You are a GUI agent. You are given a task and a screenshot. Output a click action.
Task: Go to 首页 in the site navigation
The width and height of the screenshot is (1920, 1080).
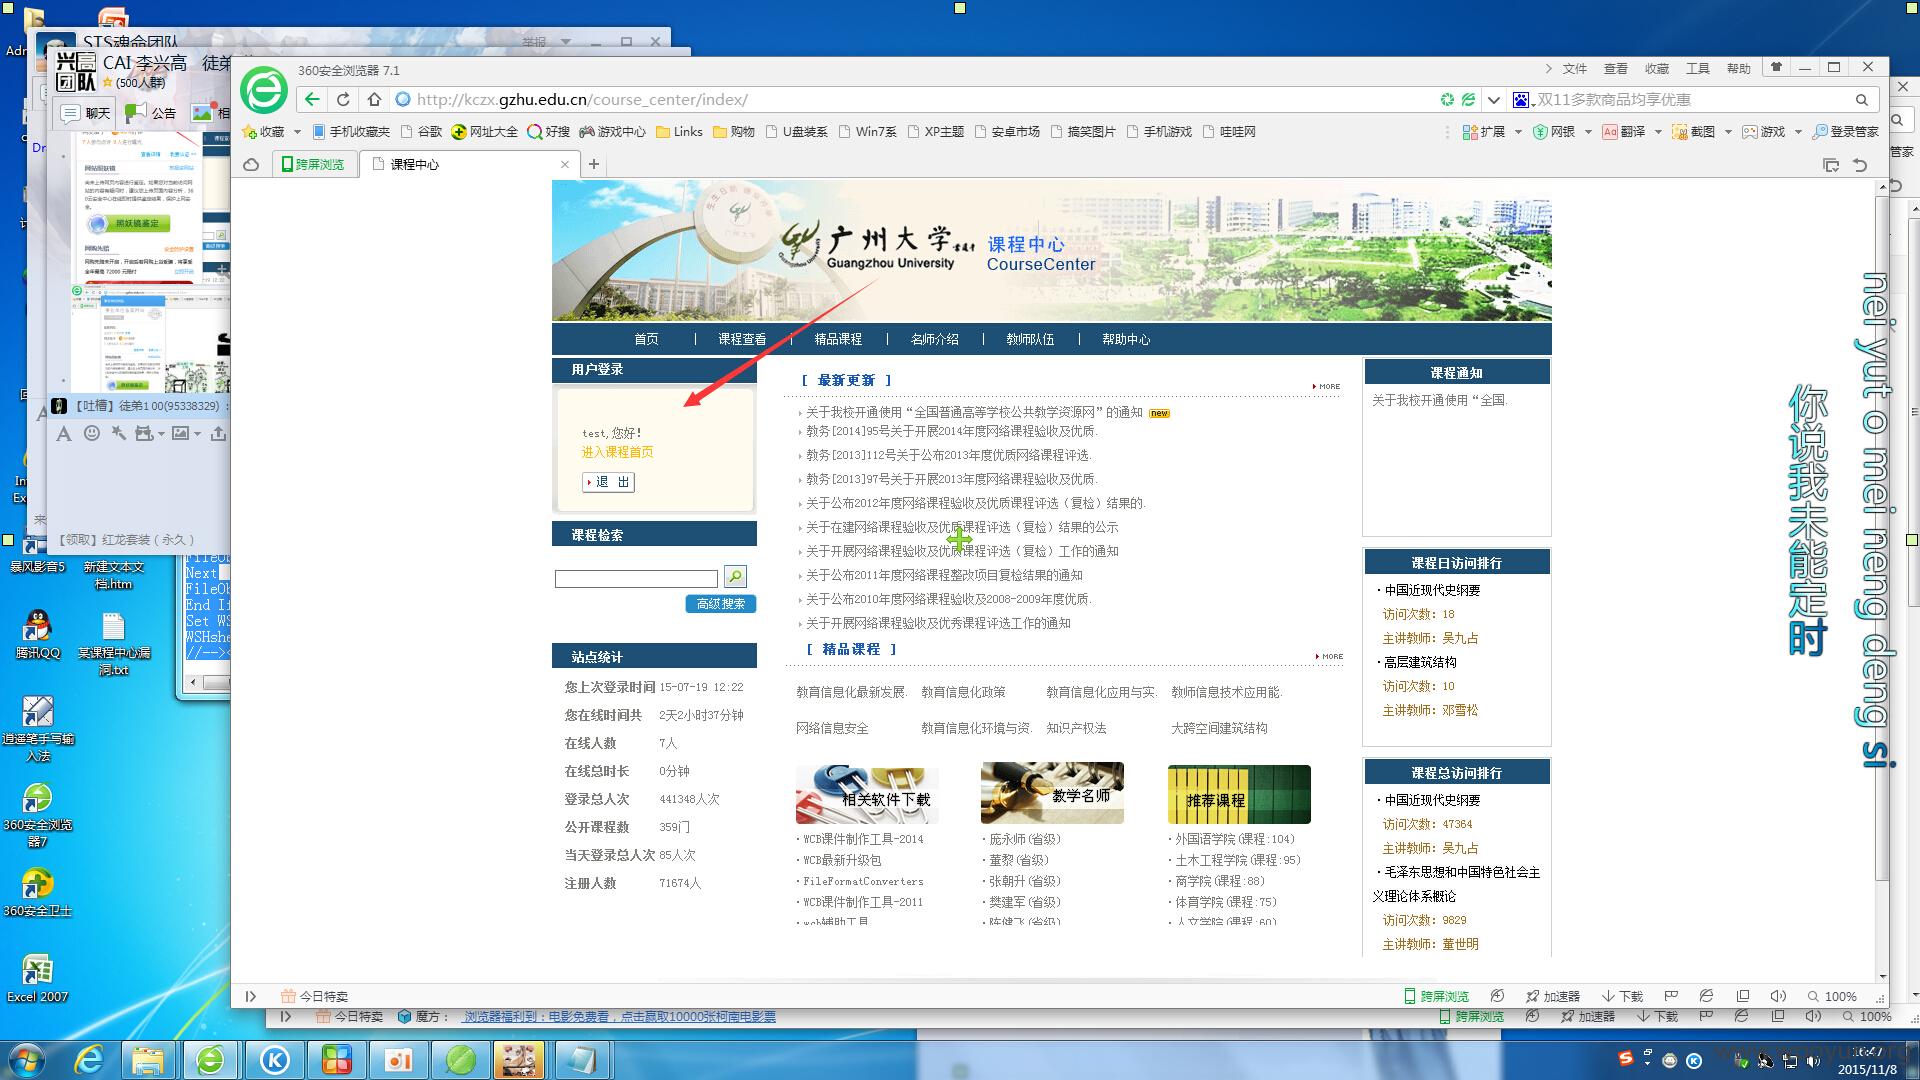coord(647,339)
